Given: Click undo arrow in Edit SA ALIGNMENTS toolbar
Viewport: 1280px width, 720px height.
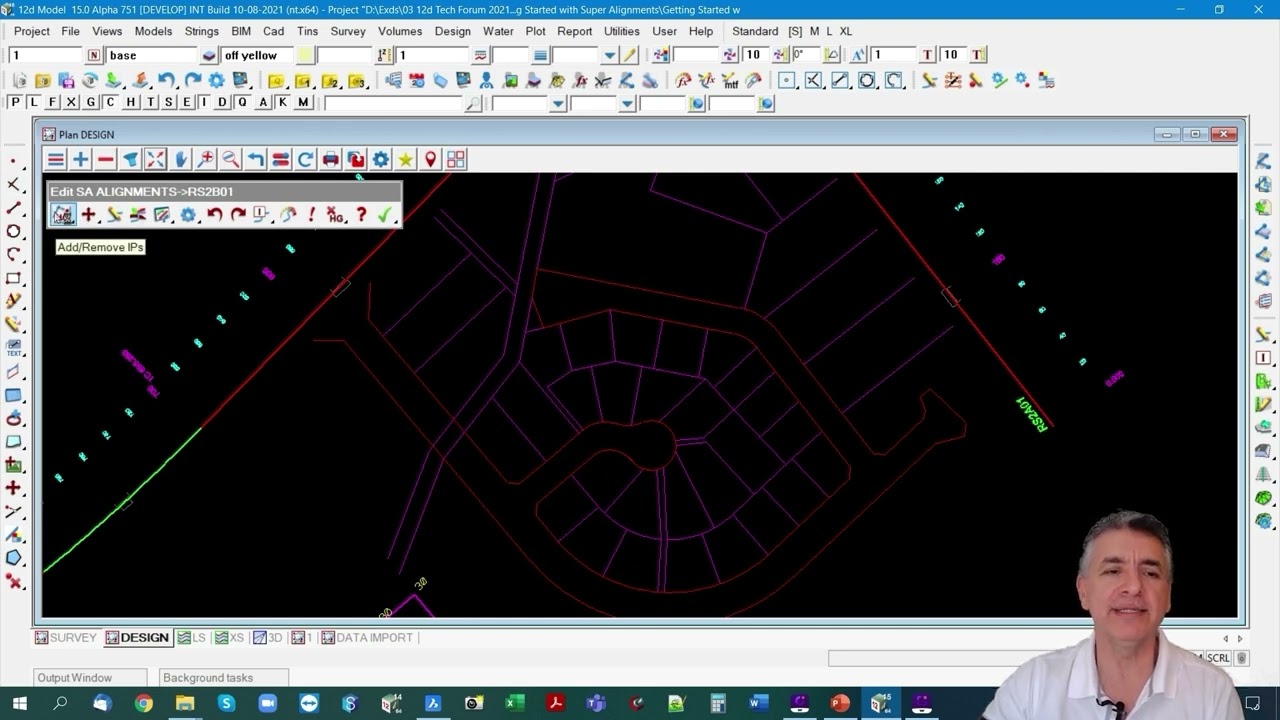Looking at the screenshot, I should point(214,215).
